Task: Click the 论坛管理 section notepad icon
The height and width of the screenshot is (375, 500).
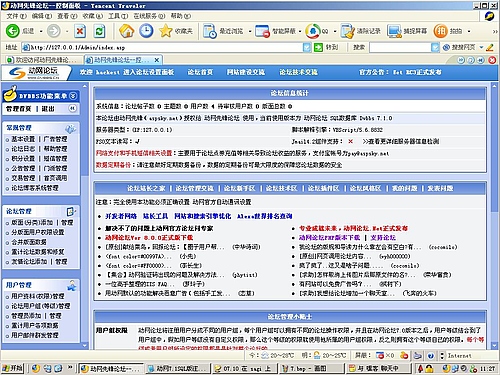Action: tap(71, 212)
